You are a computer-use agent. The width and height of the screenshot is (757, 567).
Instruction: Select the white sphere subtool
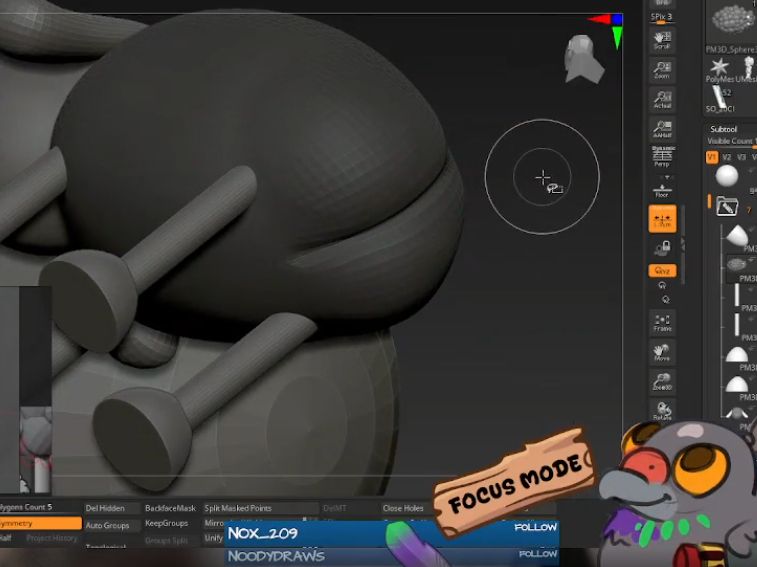727,176
